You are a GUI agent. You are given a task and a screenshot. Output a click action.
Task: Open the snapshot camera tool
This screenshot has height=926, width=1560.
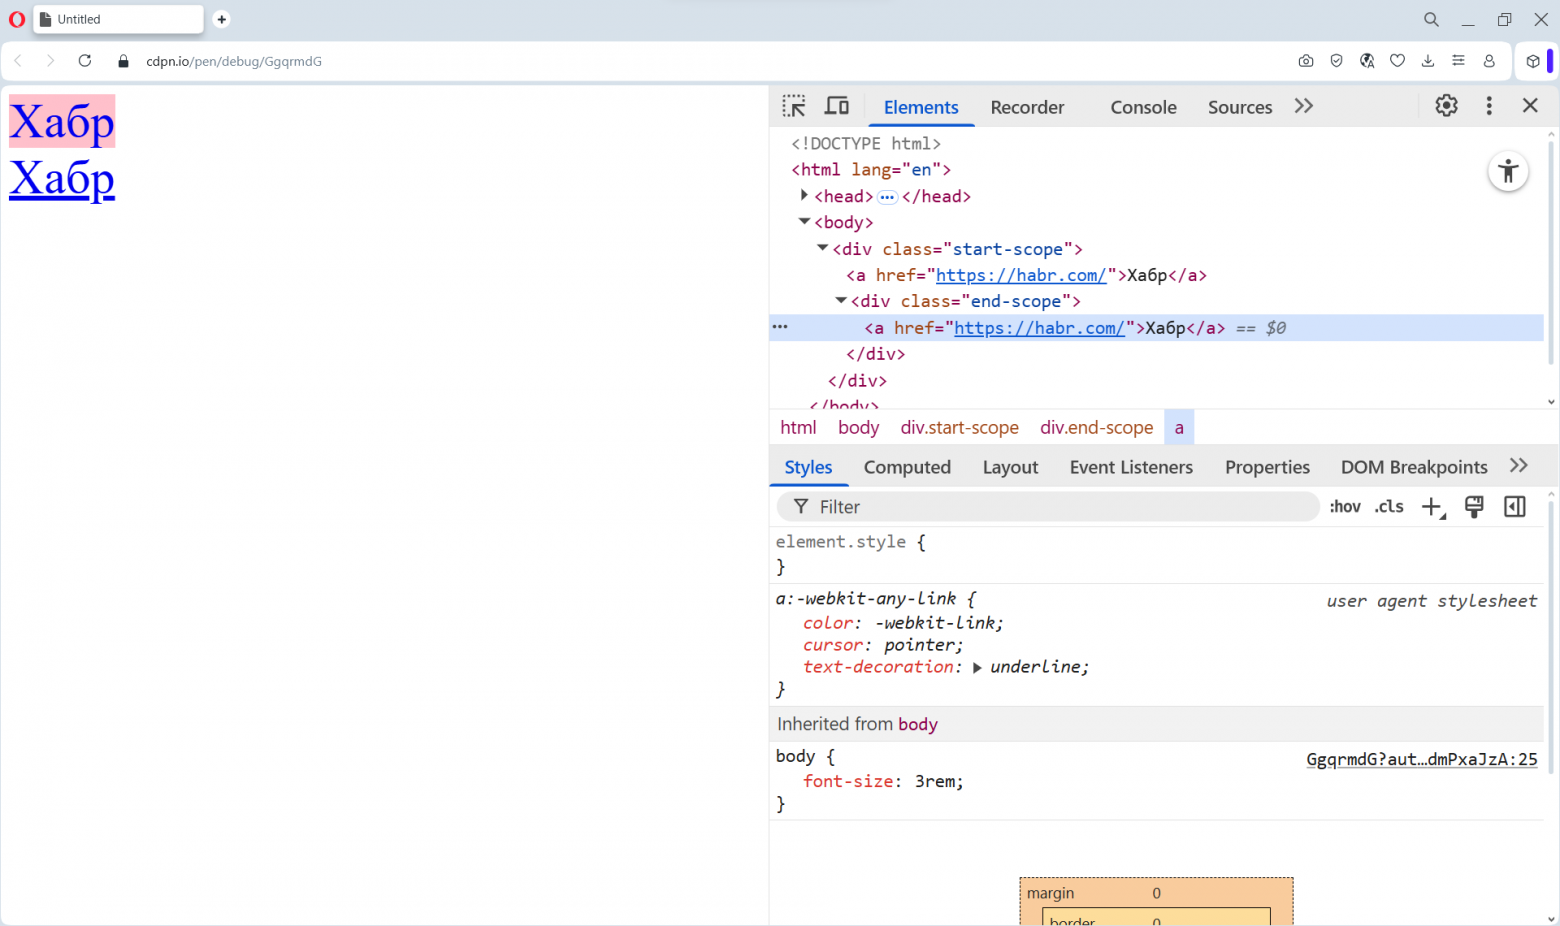pyautogui.click(x=1306, y=61)
